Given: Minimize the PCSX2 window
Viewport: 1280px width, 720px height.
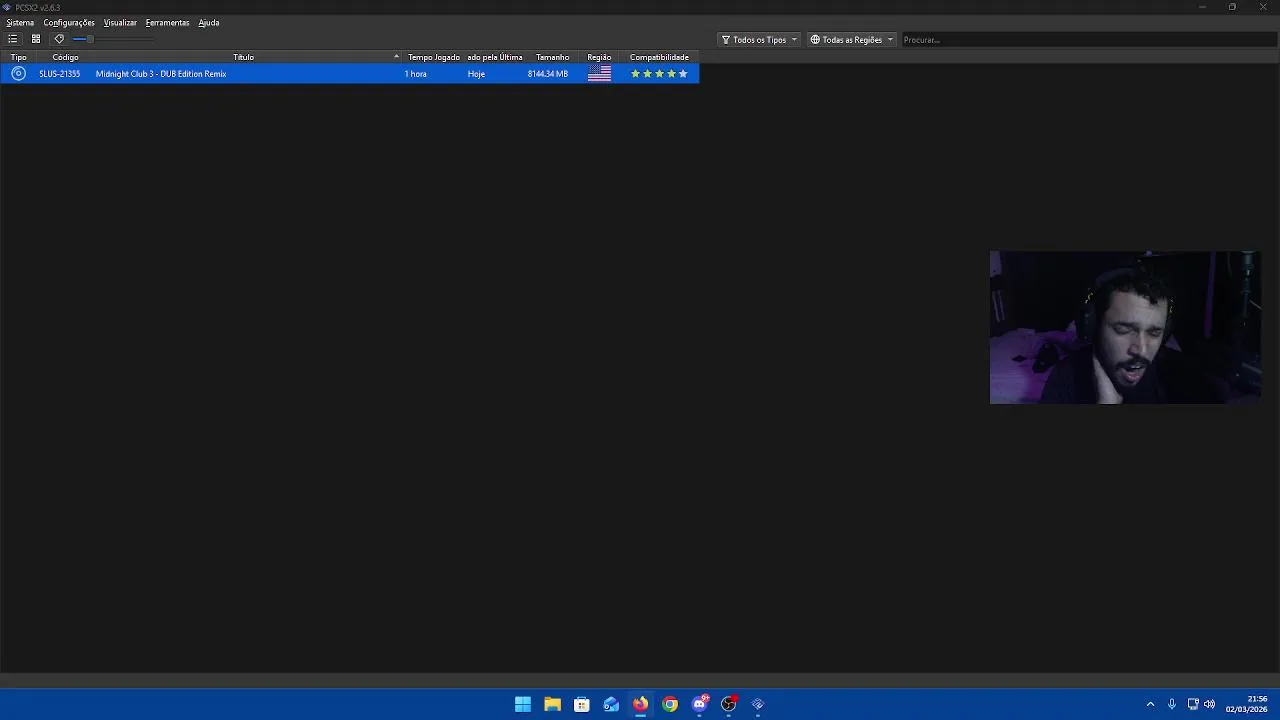Looking at the screenshot, I should (1202, 7).
